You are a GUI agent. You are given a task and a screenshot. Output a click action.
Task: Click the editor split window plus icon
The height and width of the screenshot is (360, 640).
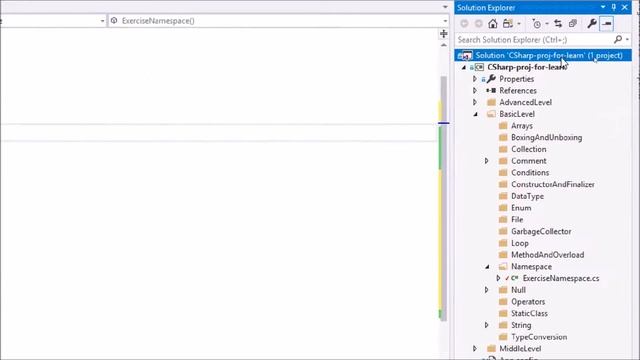coord(444,34)
